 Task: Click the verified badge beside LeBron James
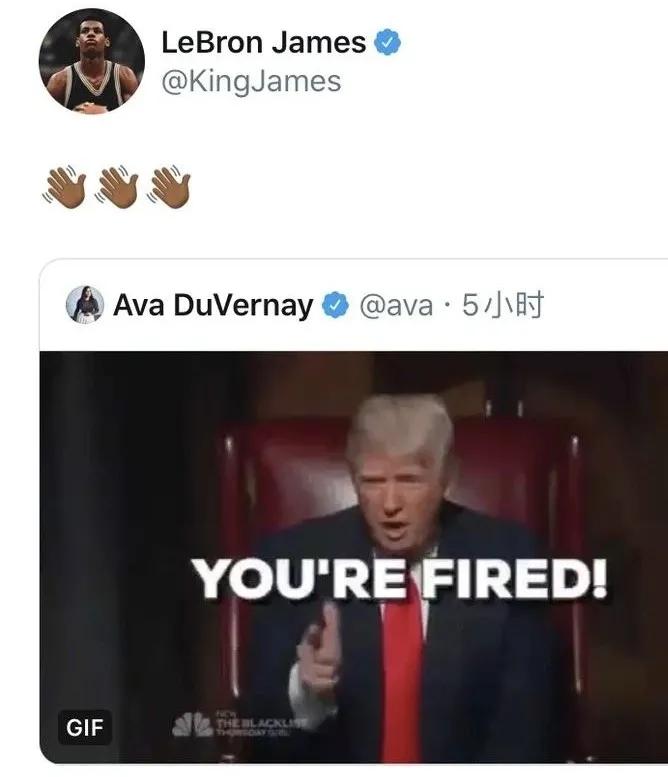[x=387, y=42]
